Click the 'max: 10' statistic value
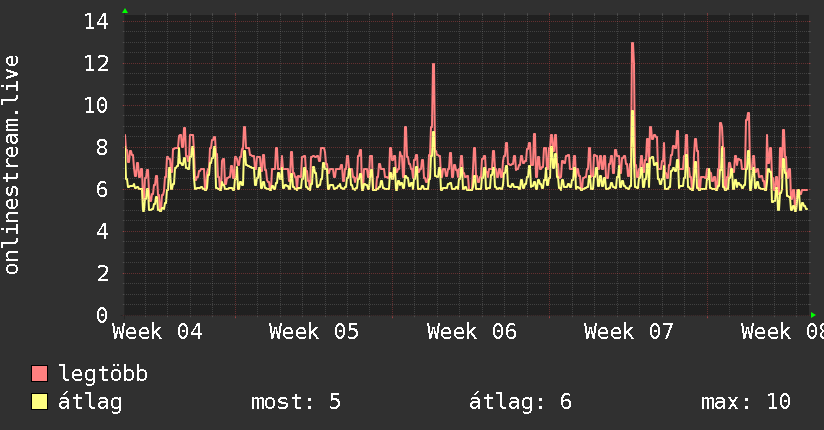 click(746, 402)
